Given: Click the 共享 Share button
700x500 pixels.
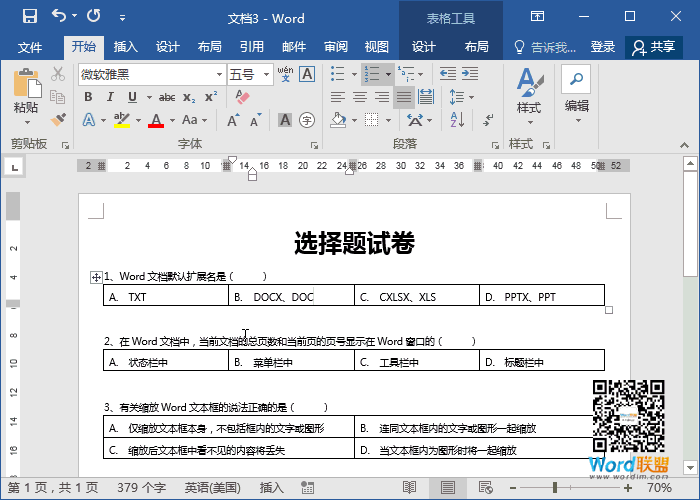Looking at the screenshot, I should (x=654, y=47).
